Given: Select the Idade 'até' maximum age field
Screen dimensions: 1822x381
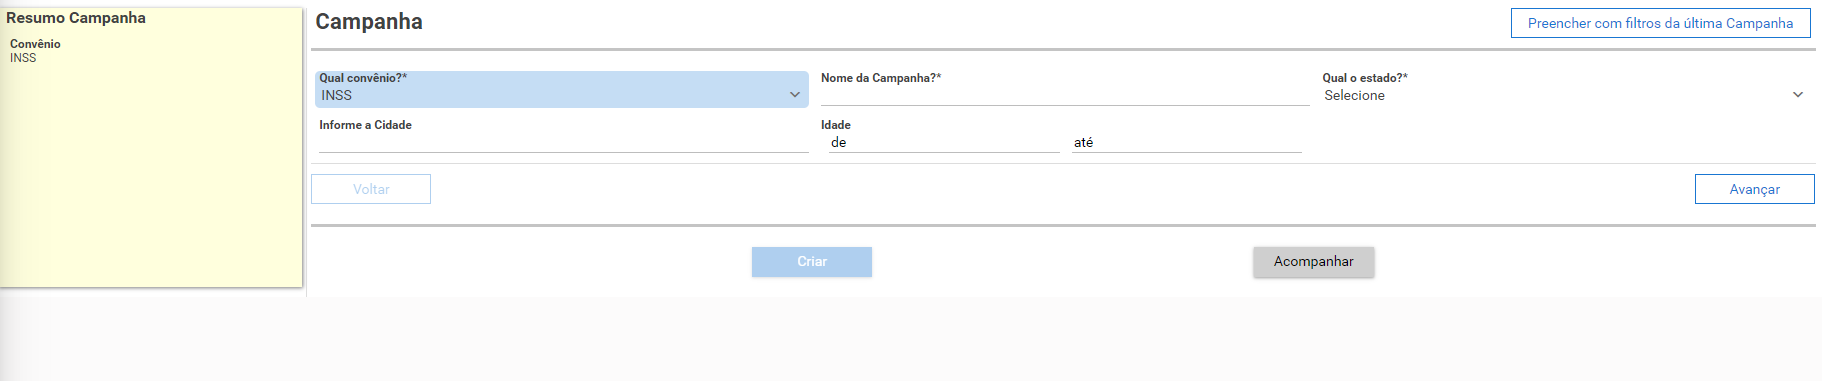Looking at the screenshot, I should [1186, 142].
